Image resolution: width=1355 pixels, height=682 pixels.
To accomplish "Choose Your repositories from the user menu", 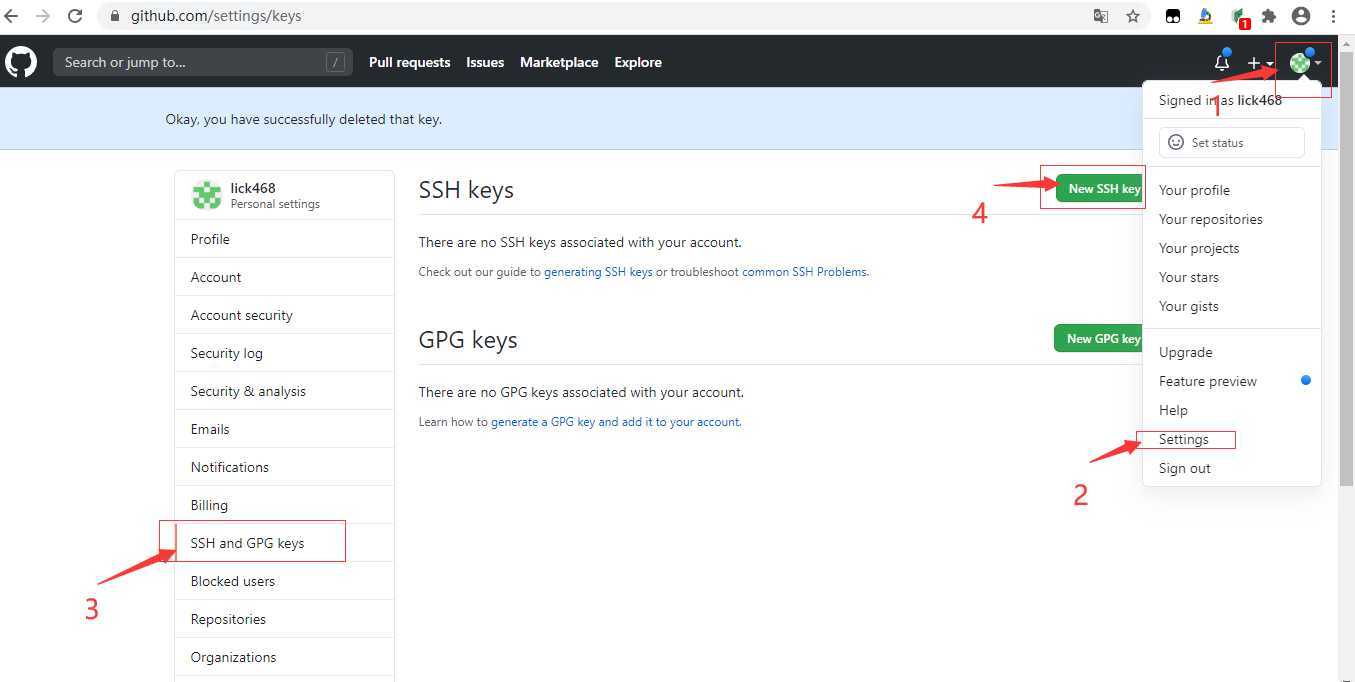I will tap(1210, 219).
